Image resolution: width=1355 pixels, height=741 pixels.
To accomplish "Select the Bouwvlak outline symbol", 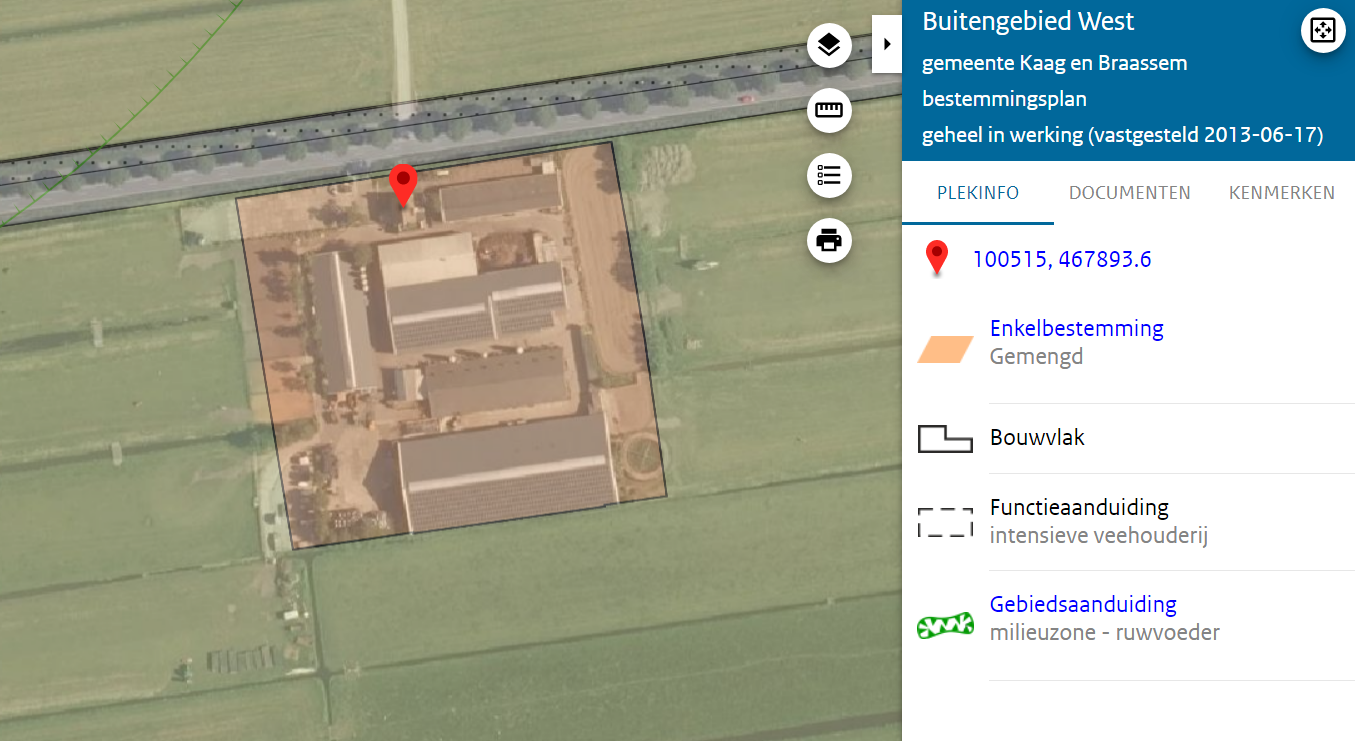I will (x=944, y=437).
